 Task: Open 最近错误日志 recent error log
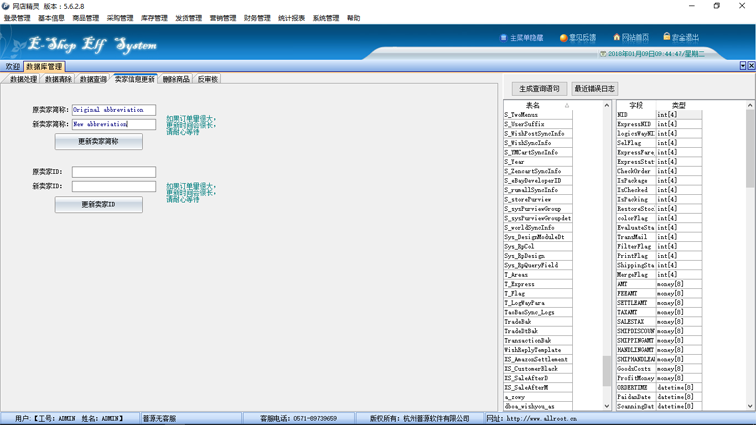pyautogui.click(x=594, y=89)
